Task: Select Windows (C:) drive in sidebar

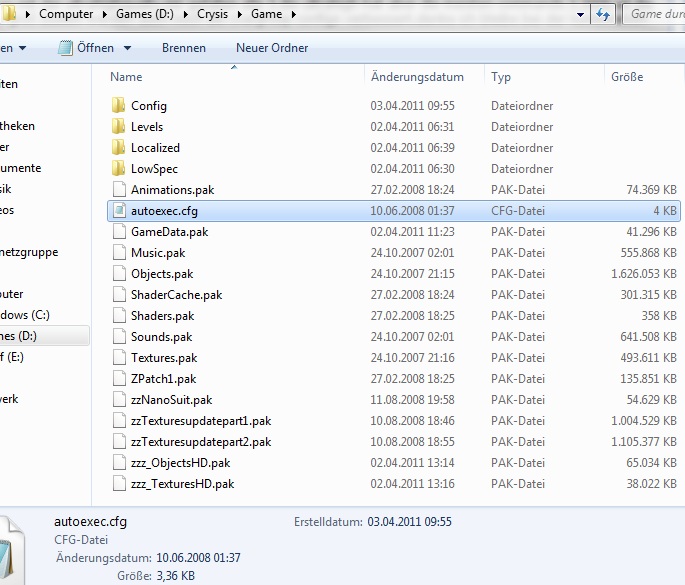Action: click(25, 315)
